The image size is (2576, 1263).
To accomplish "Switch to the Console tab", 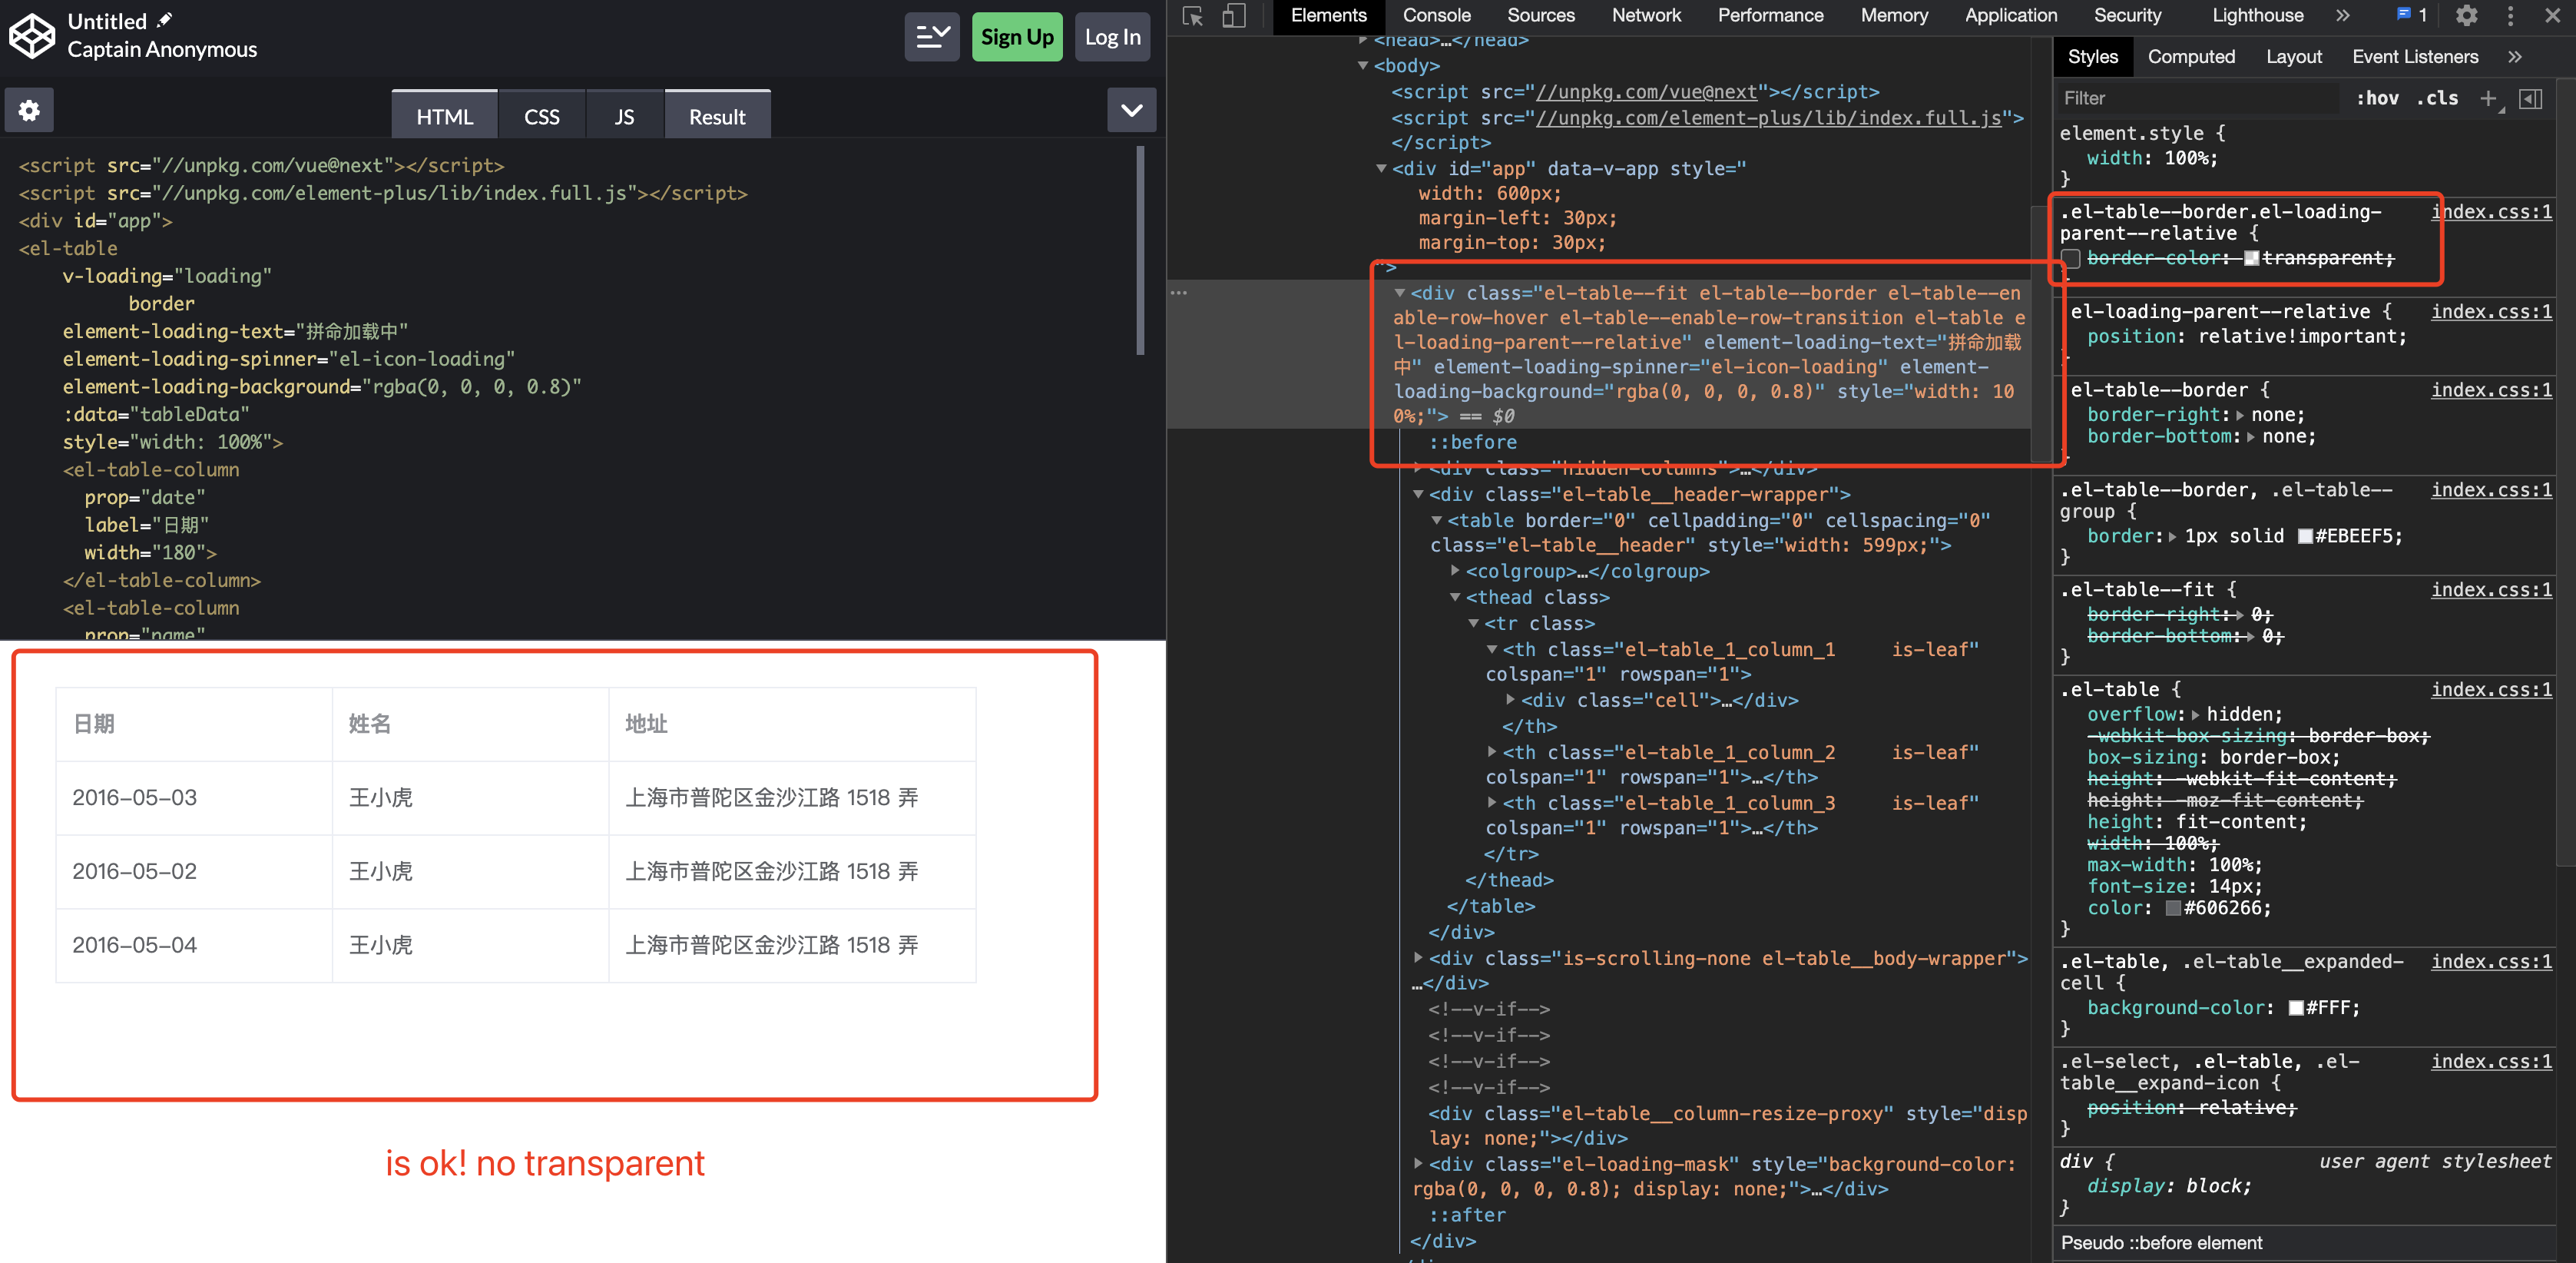I will pyautogui.click(x=1436, y=16).
